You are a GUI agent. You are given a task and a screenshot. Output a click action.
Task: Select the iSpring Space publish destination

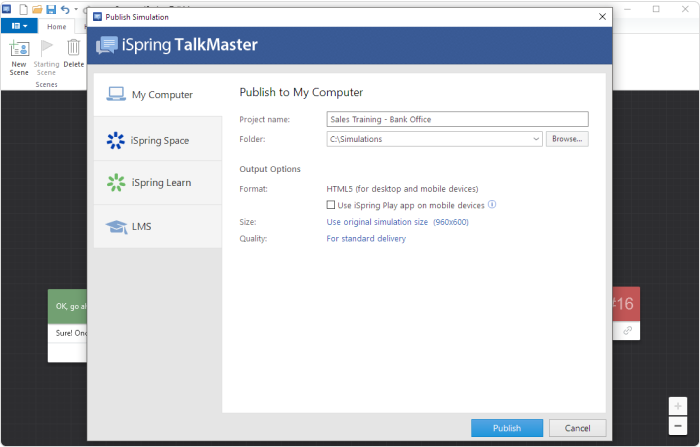click(x=158, y=140)
